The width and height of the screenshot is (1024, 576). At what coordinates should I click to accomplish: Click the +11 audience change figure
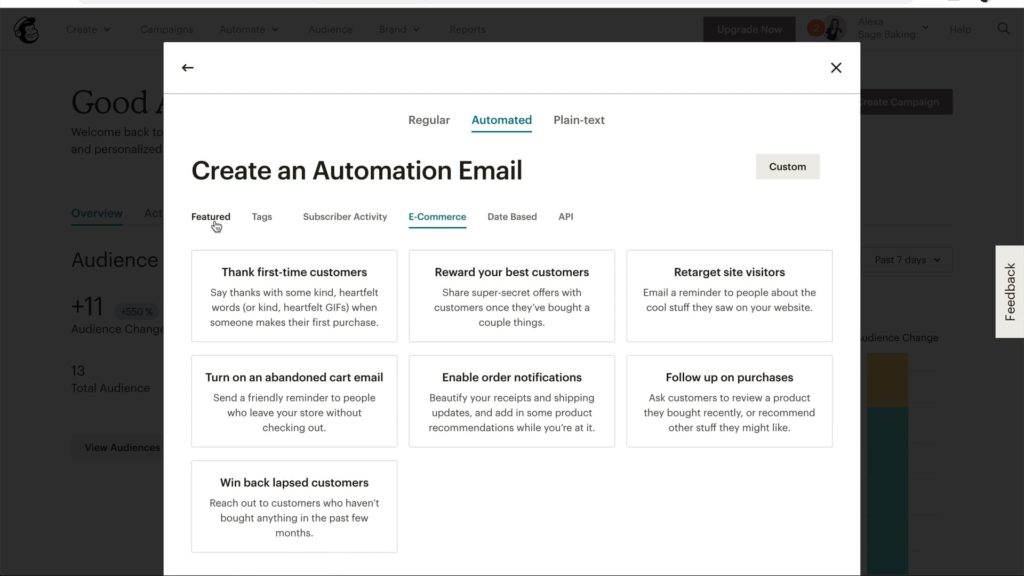pyautogui.click(x=87, y=306)
